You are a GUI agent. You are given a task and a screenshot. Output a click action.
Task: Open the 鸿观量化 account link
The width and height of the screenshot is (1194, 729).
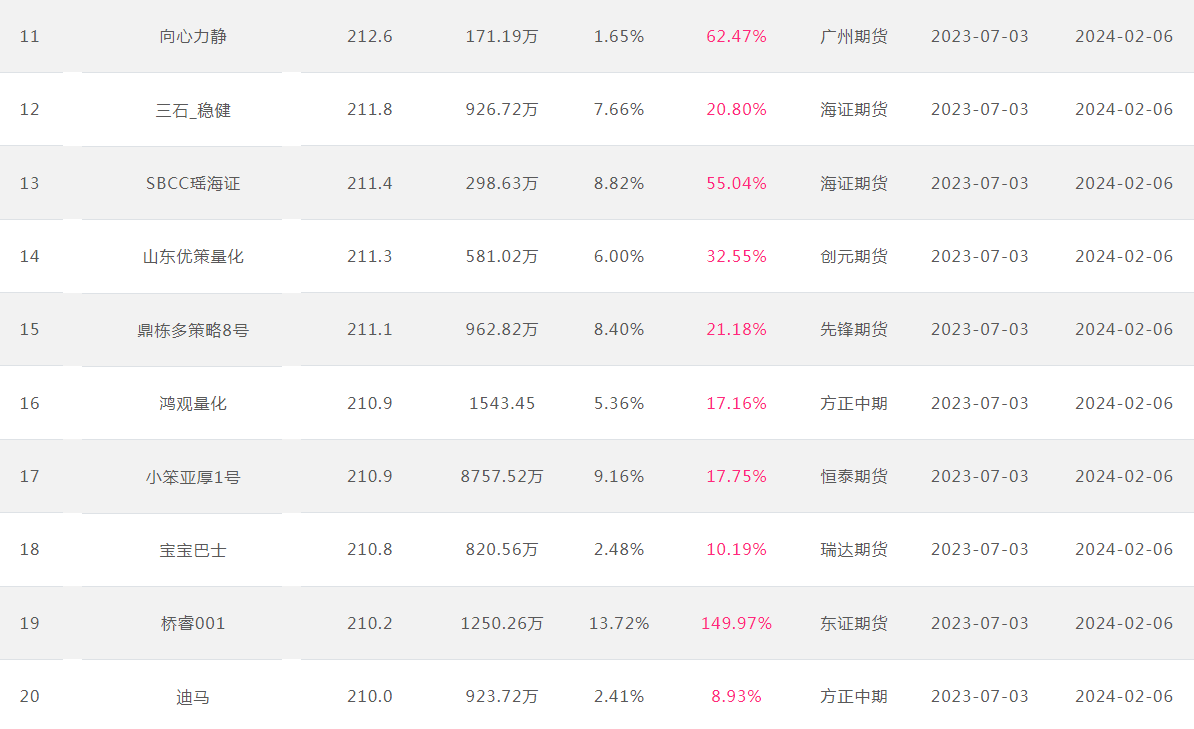(193, 404)
